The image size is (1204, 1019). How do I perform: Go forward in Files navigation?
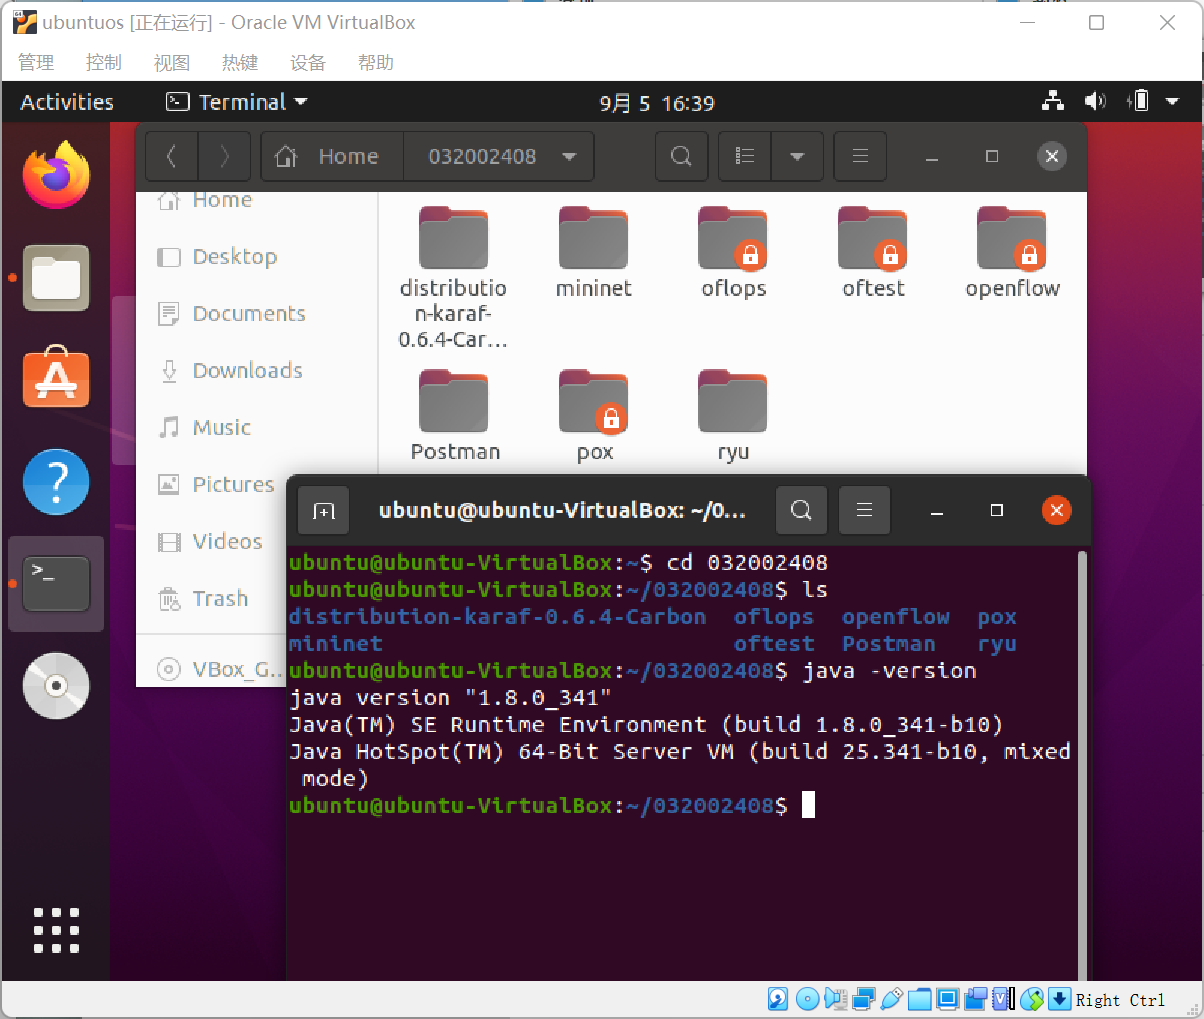224,156
